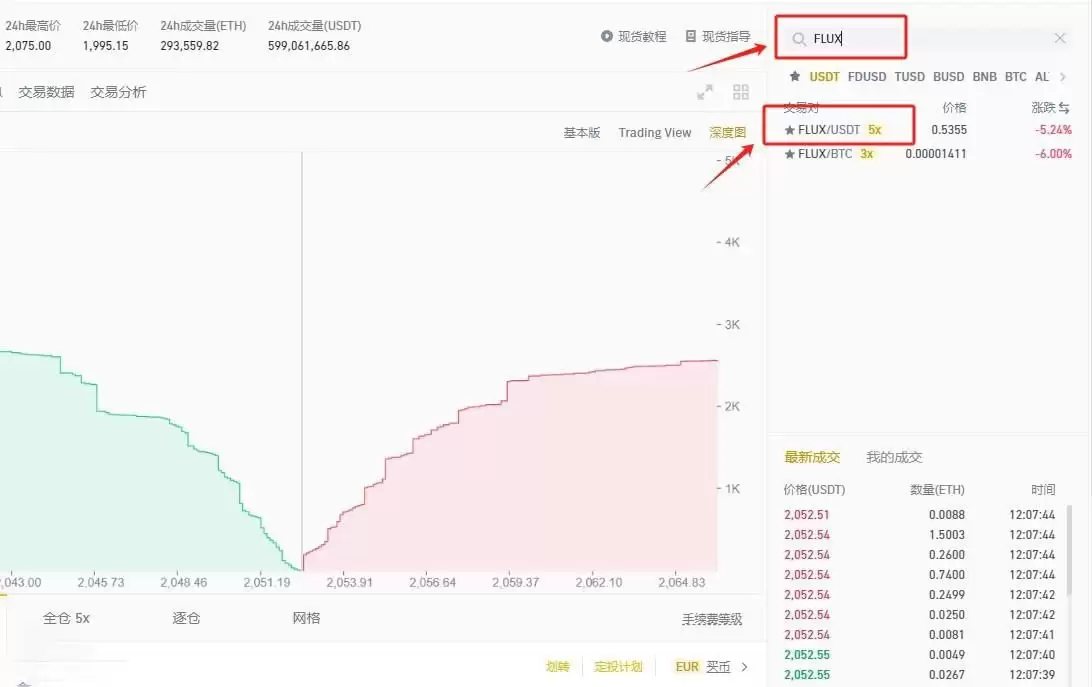Open the 划转 transfer link
This screenshot has width=1092, height=687.
click(557, 666)
